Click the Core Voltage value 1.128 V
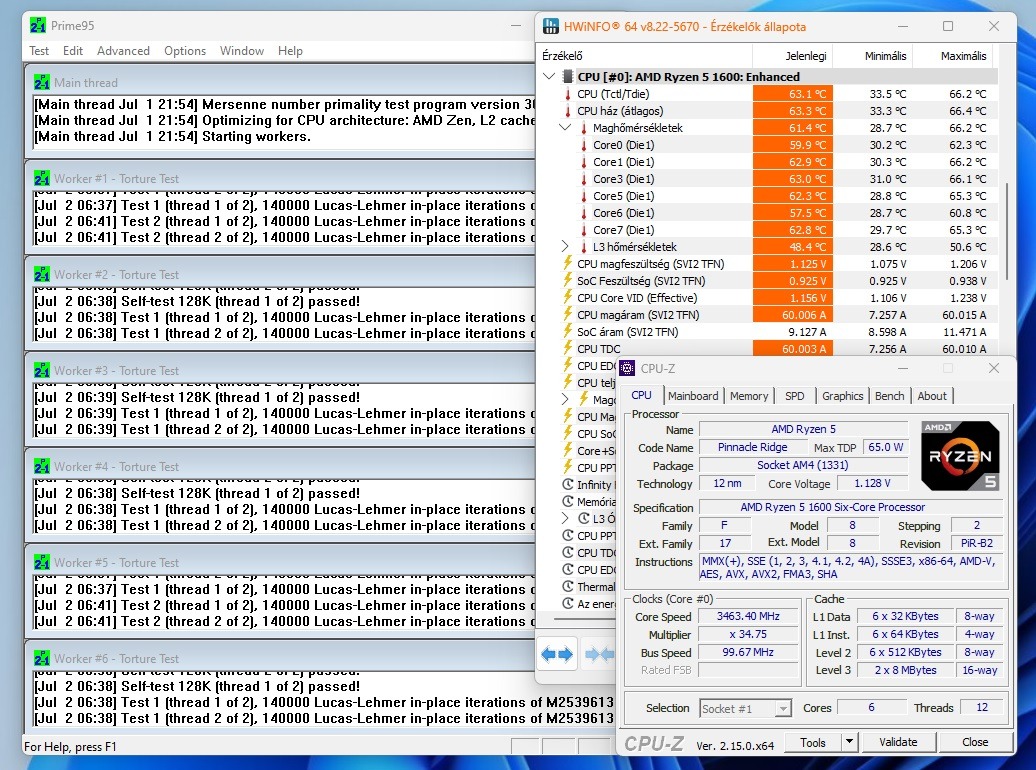 [x=872, y=483]
